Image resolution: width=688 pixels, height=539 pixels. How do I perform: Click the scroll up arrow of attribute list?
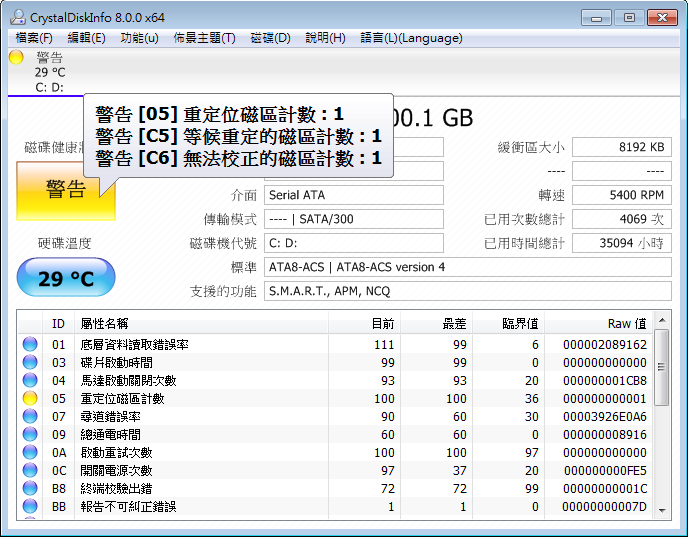pyautogui.click(x=662, y=320)
